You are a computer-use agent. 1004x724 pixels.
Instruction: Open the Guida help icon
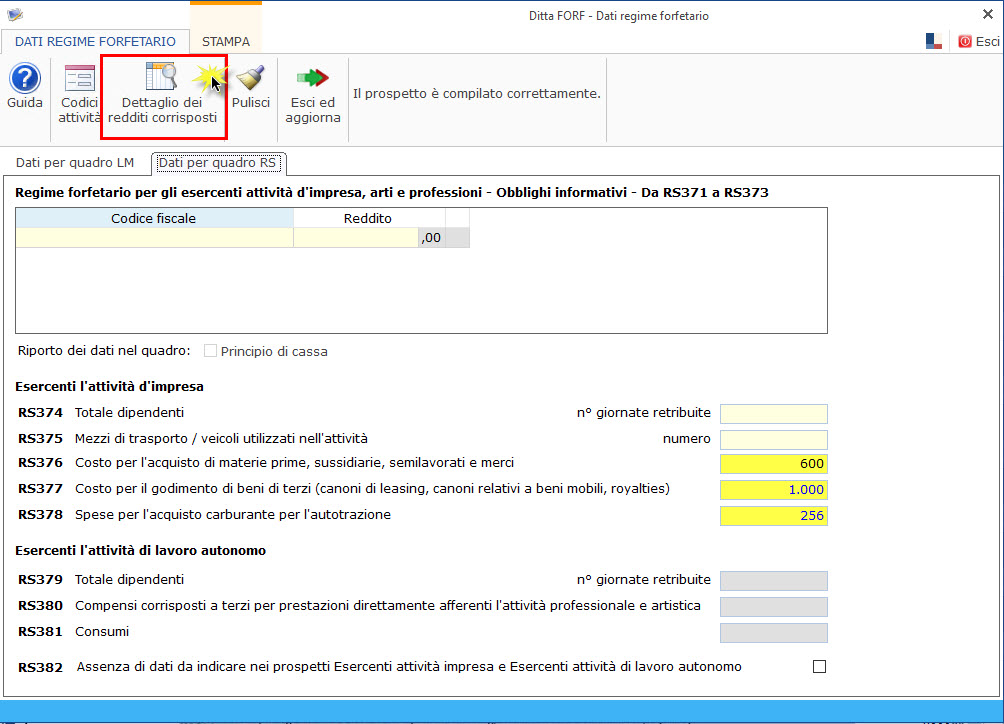click(x=25, y=80)
